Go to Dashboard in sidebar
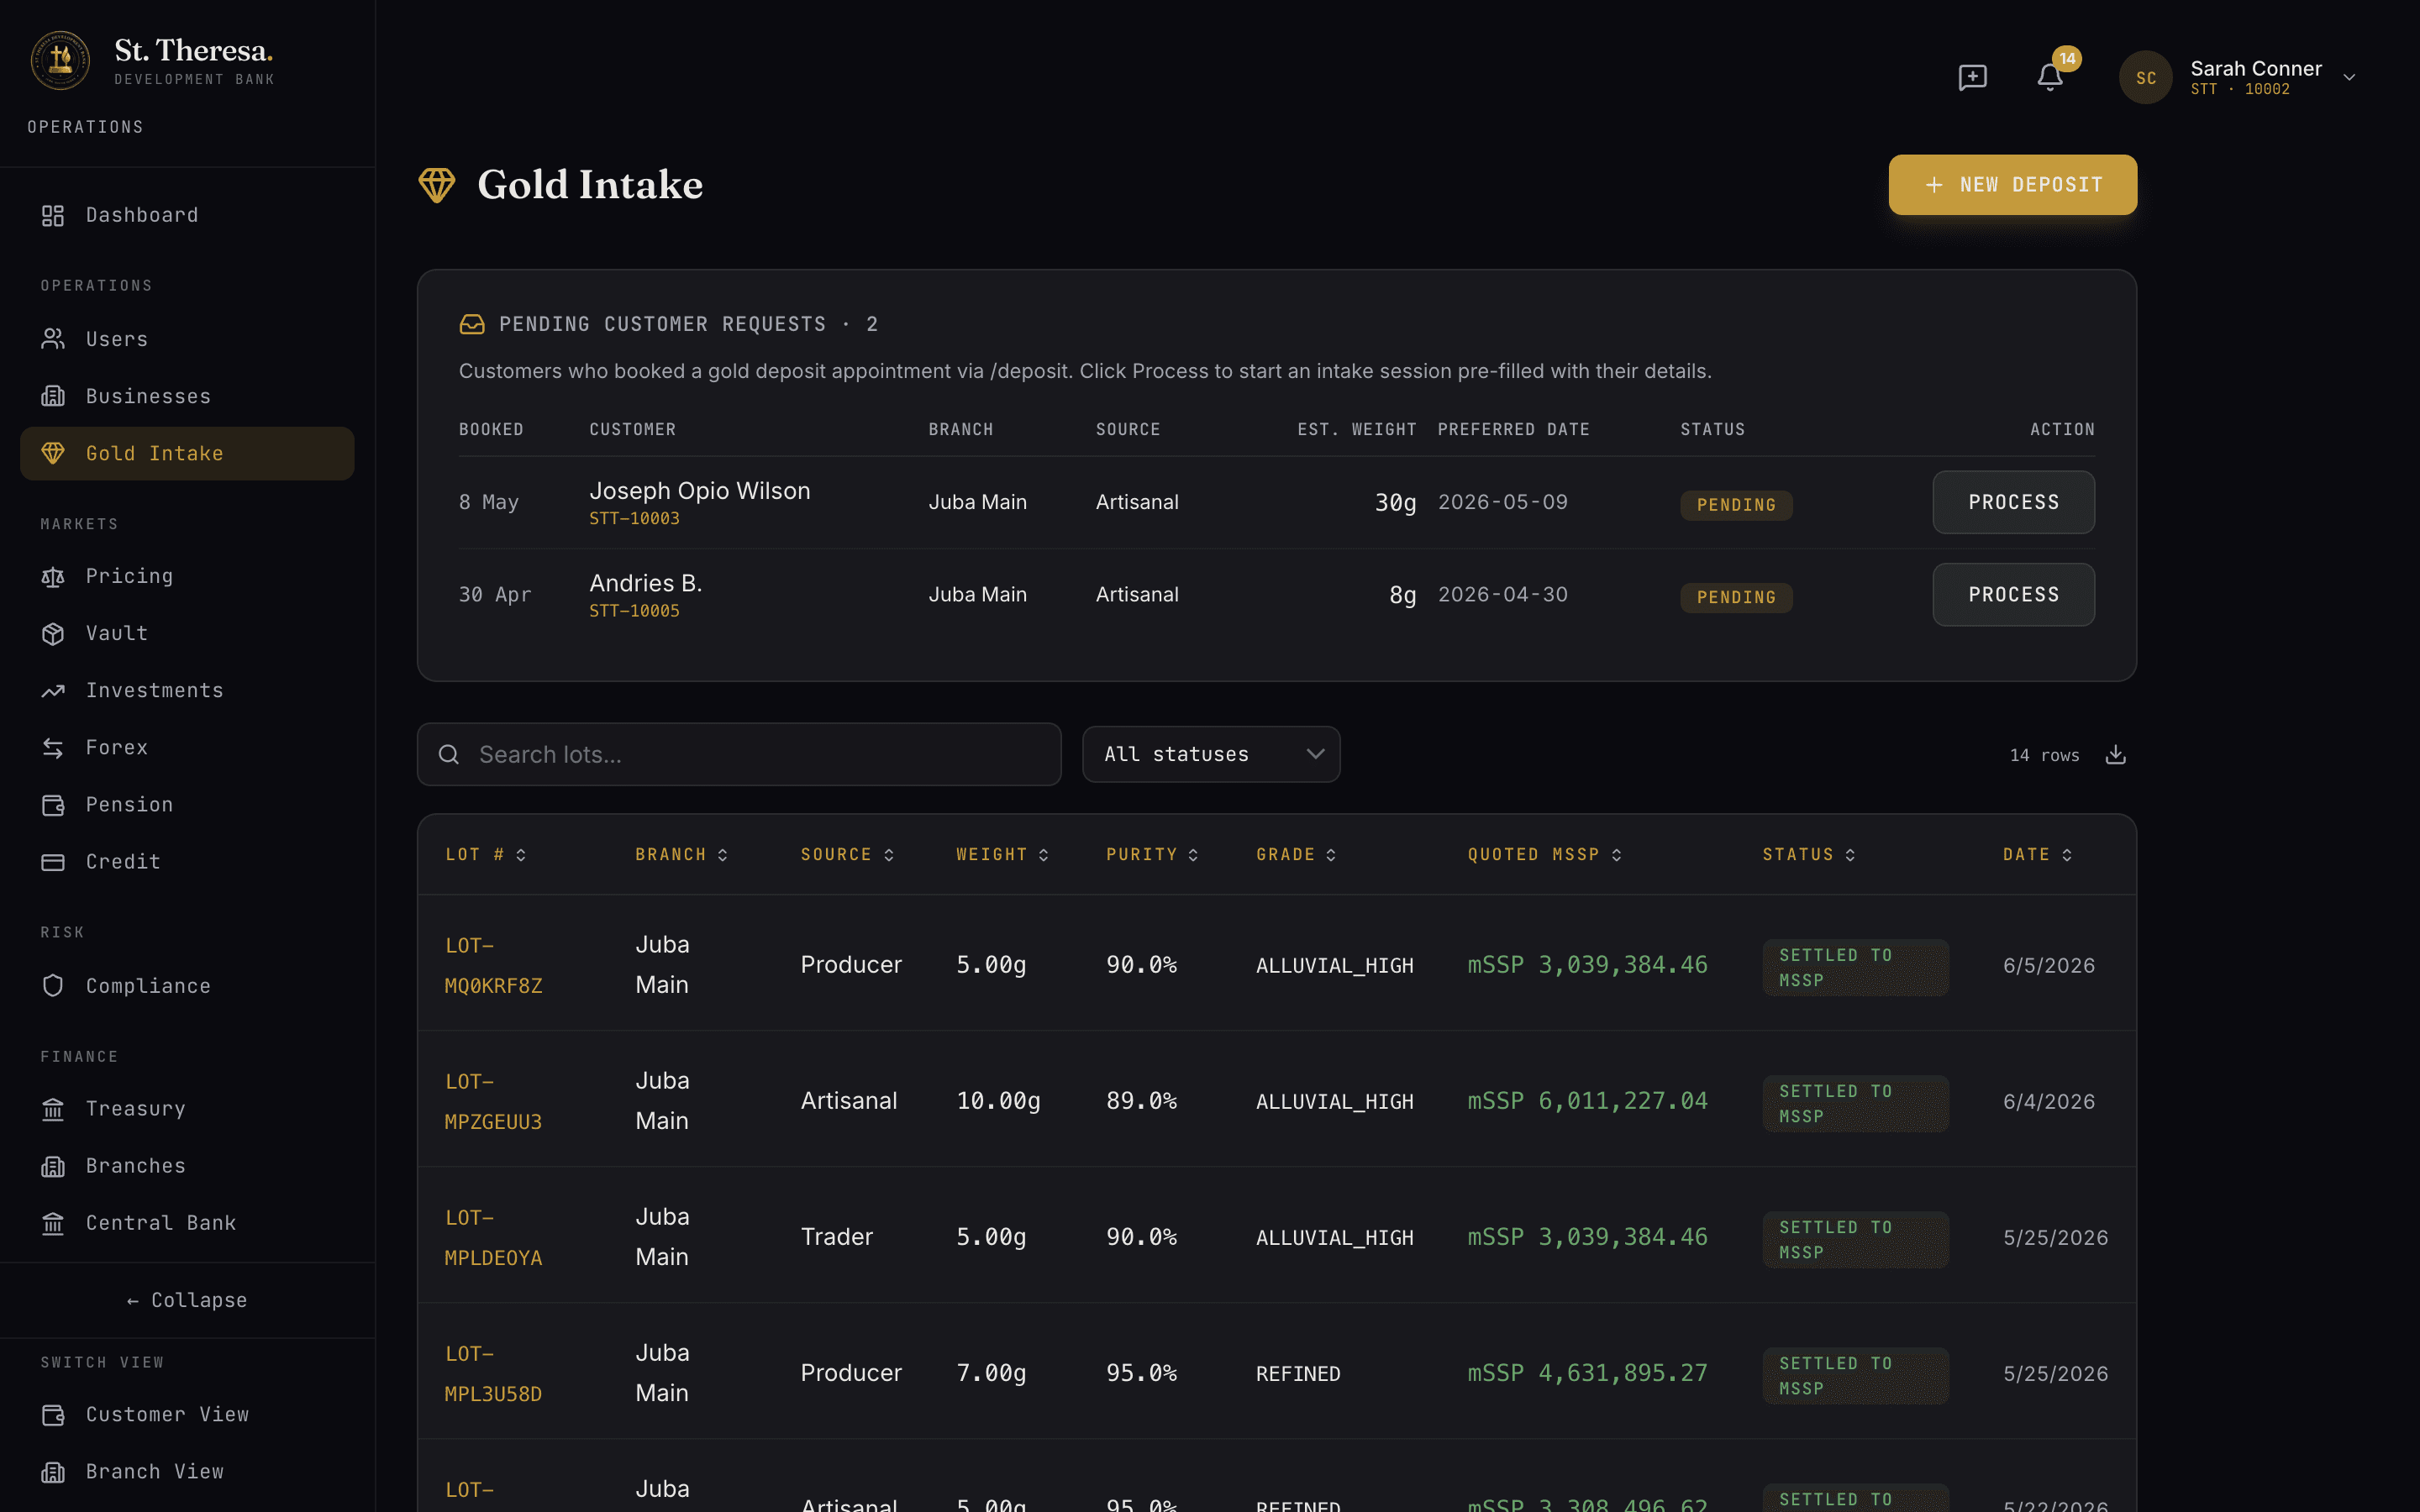Viewport: 2420px width, 1512px height. click(x=187, y=215)
